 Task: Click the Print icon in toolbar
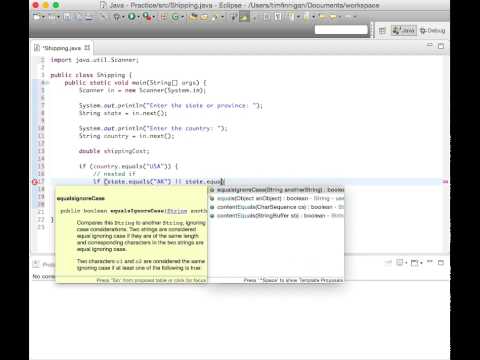(89, 16)
